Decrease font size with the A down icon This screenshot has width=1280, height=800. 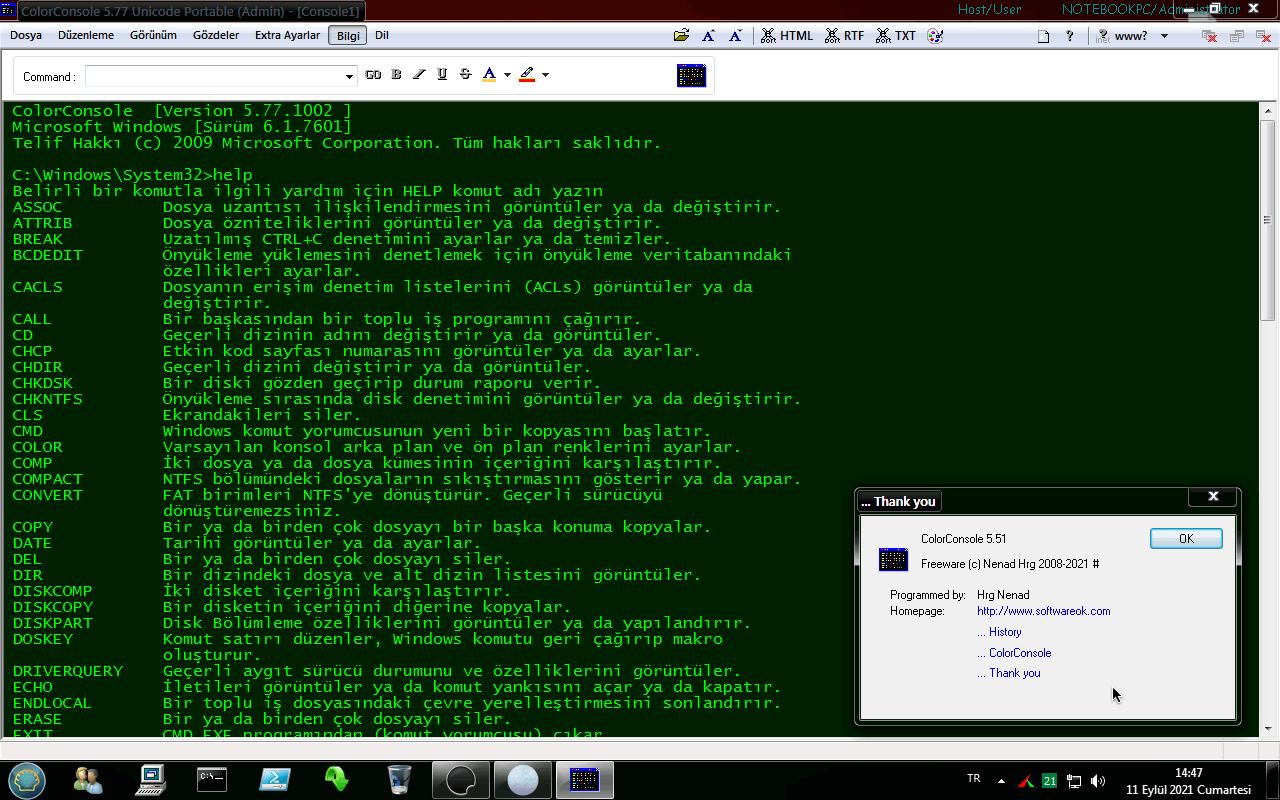pyautogui.click(x=735, y=35)
